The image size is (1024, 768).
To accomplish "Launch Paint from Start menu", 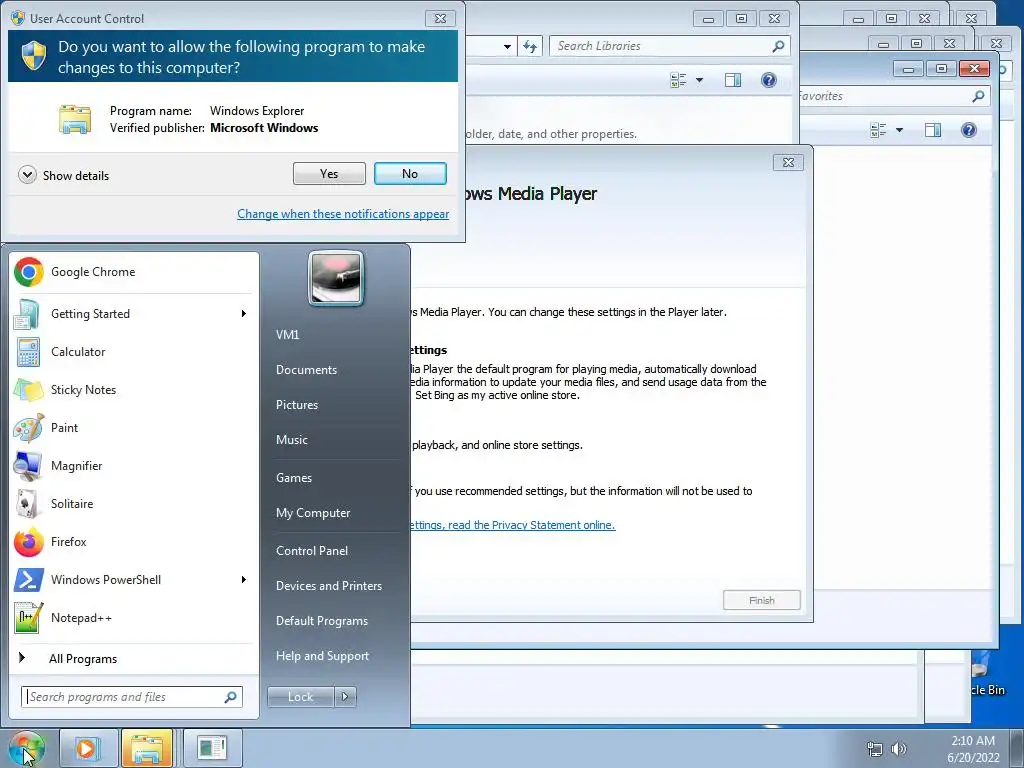I will coord(134,427).
